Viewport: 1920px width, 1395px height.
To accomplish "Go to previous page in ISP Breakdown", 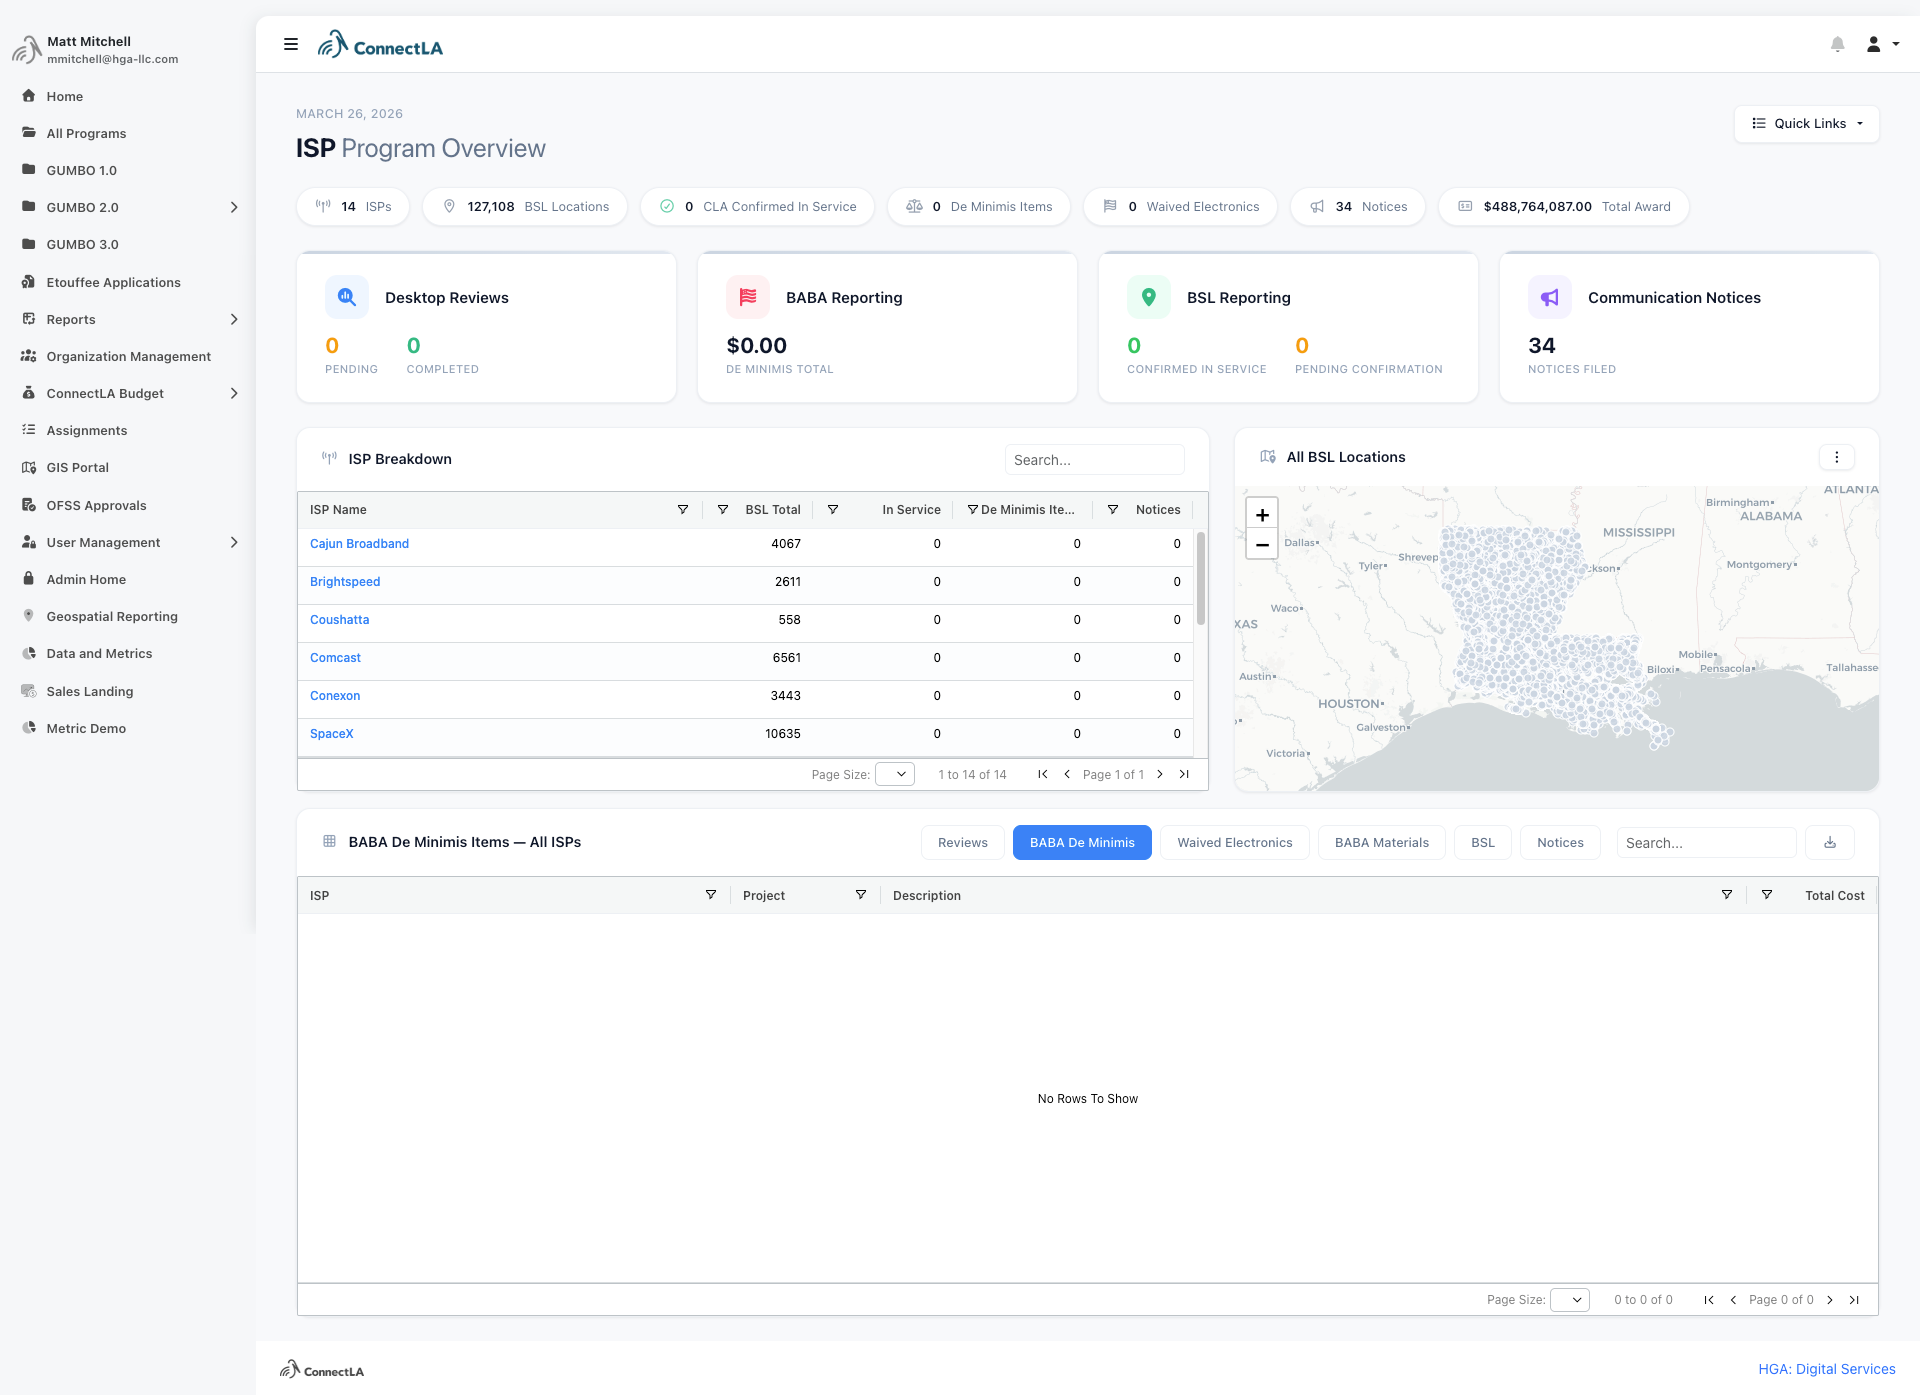I will (1067, 774).
